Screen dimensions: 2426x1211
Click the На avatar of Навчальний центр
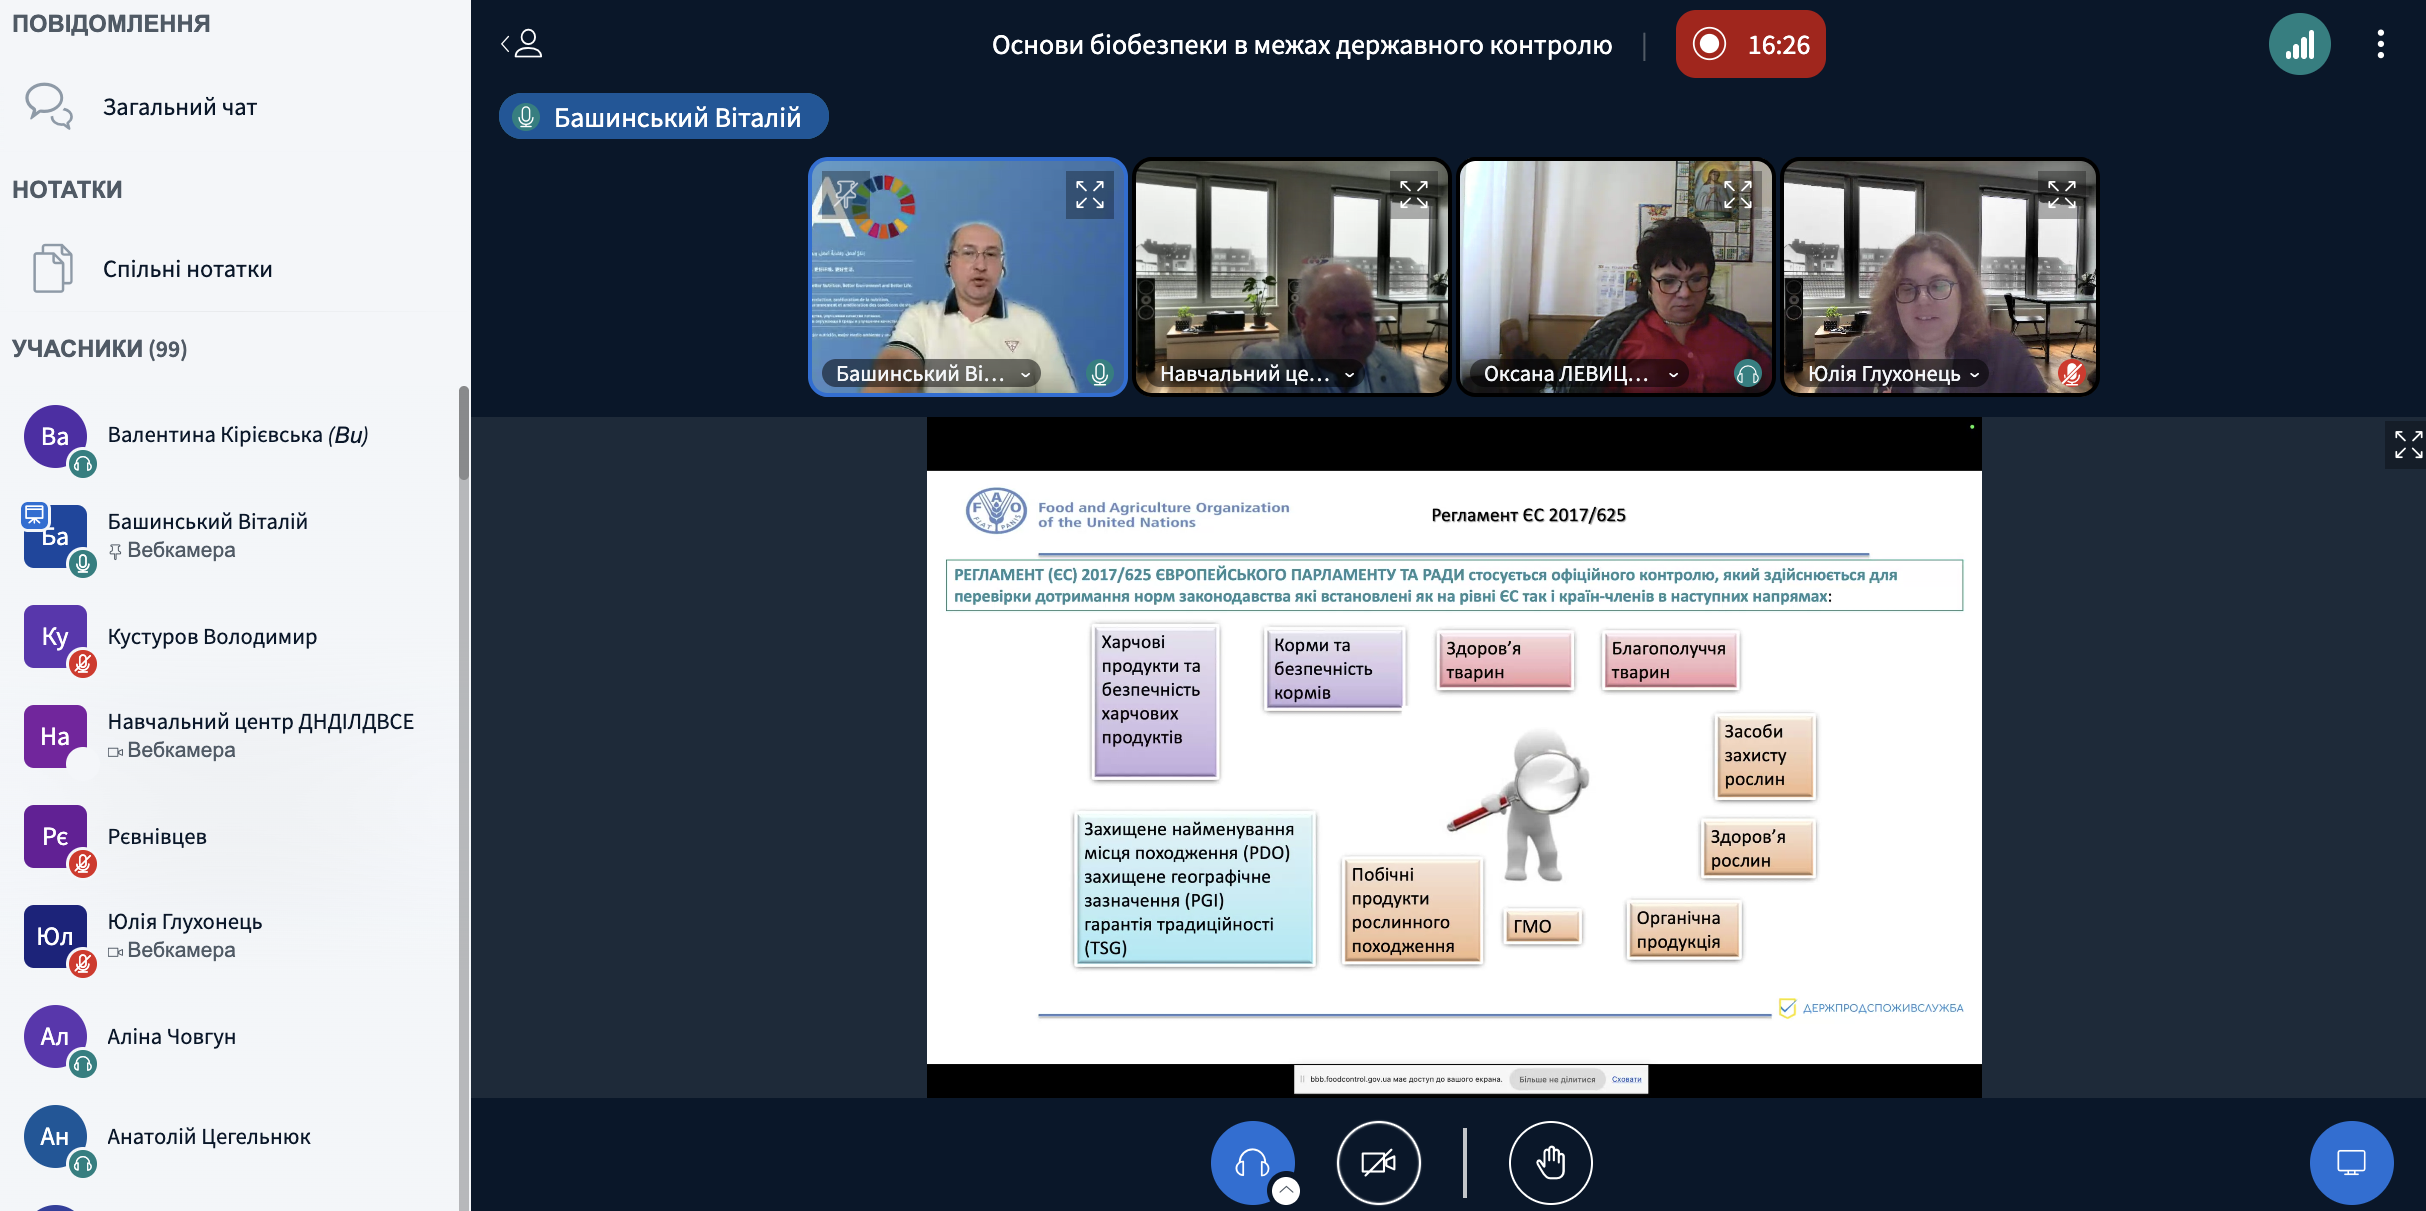tap(55, 736)
